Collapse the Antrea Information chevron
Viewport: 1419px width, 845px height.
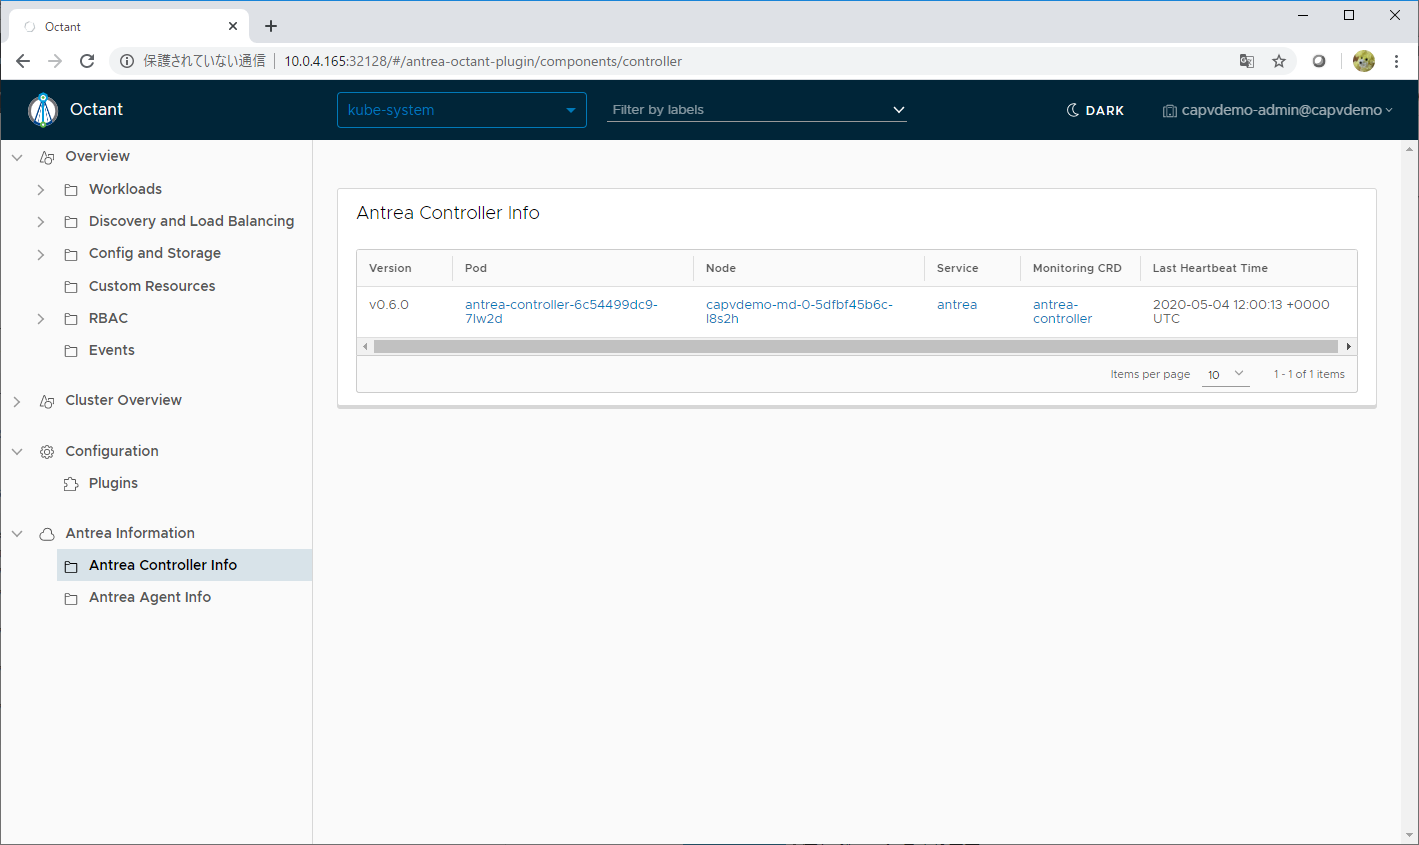[17, 534]
